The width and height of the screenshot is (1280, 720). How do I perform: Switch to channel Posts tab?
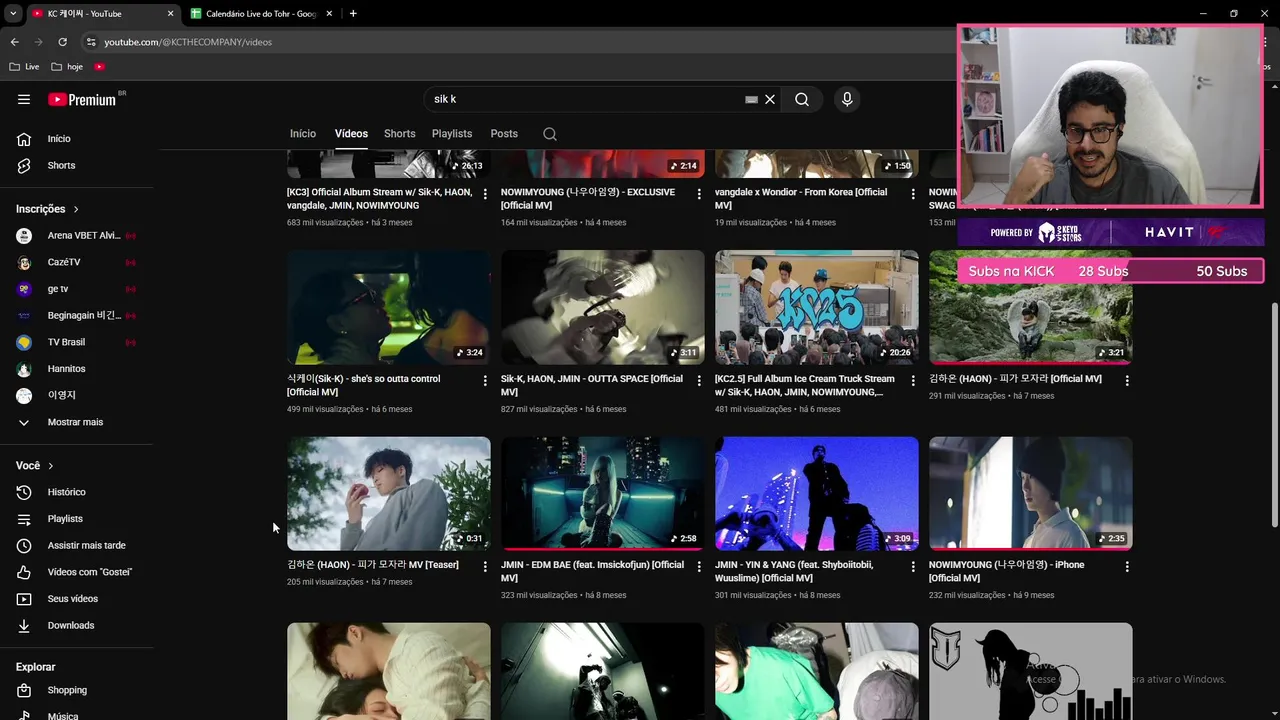tap(504, 134)
